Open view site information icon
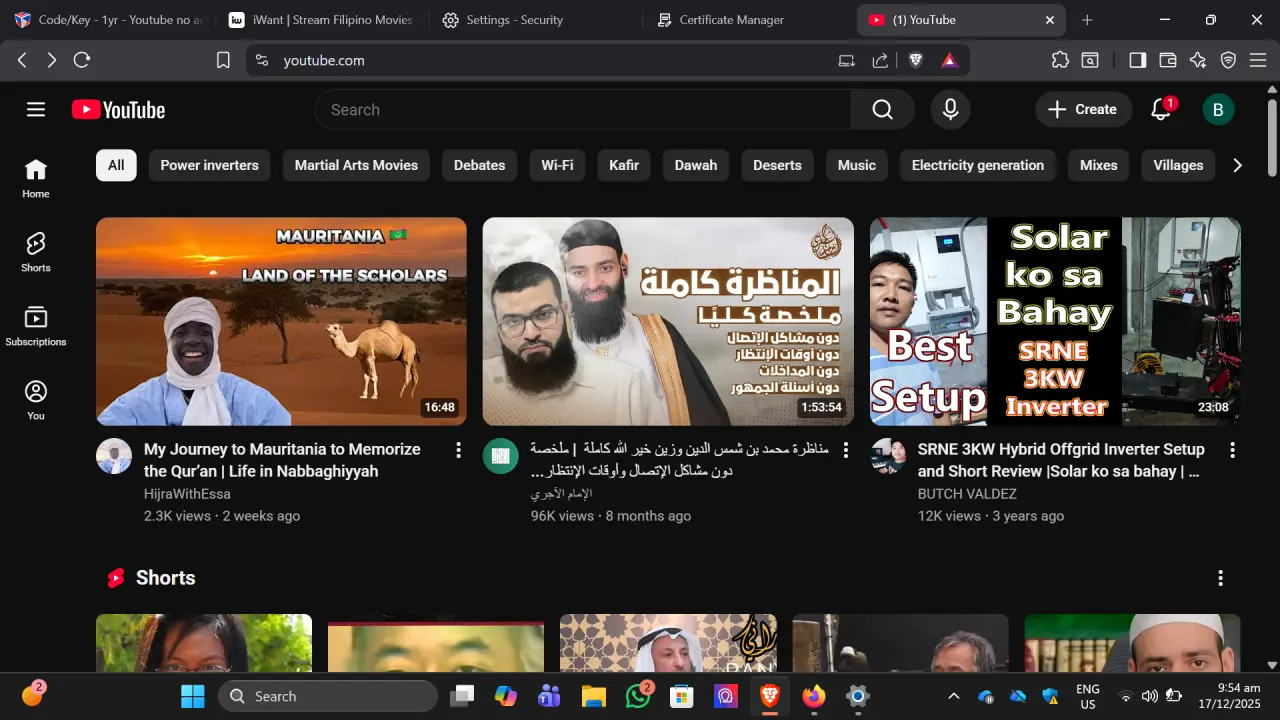 coord(262,60)
